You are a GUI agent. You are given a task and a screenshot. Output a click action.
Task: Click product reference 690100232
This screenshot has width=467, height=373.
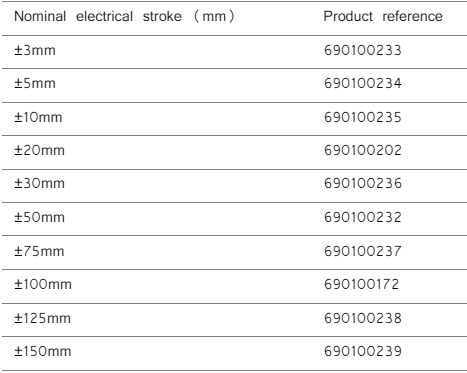(363, 217)
